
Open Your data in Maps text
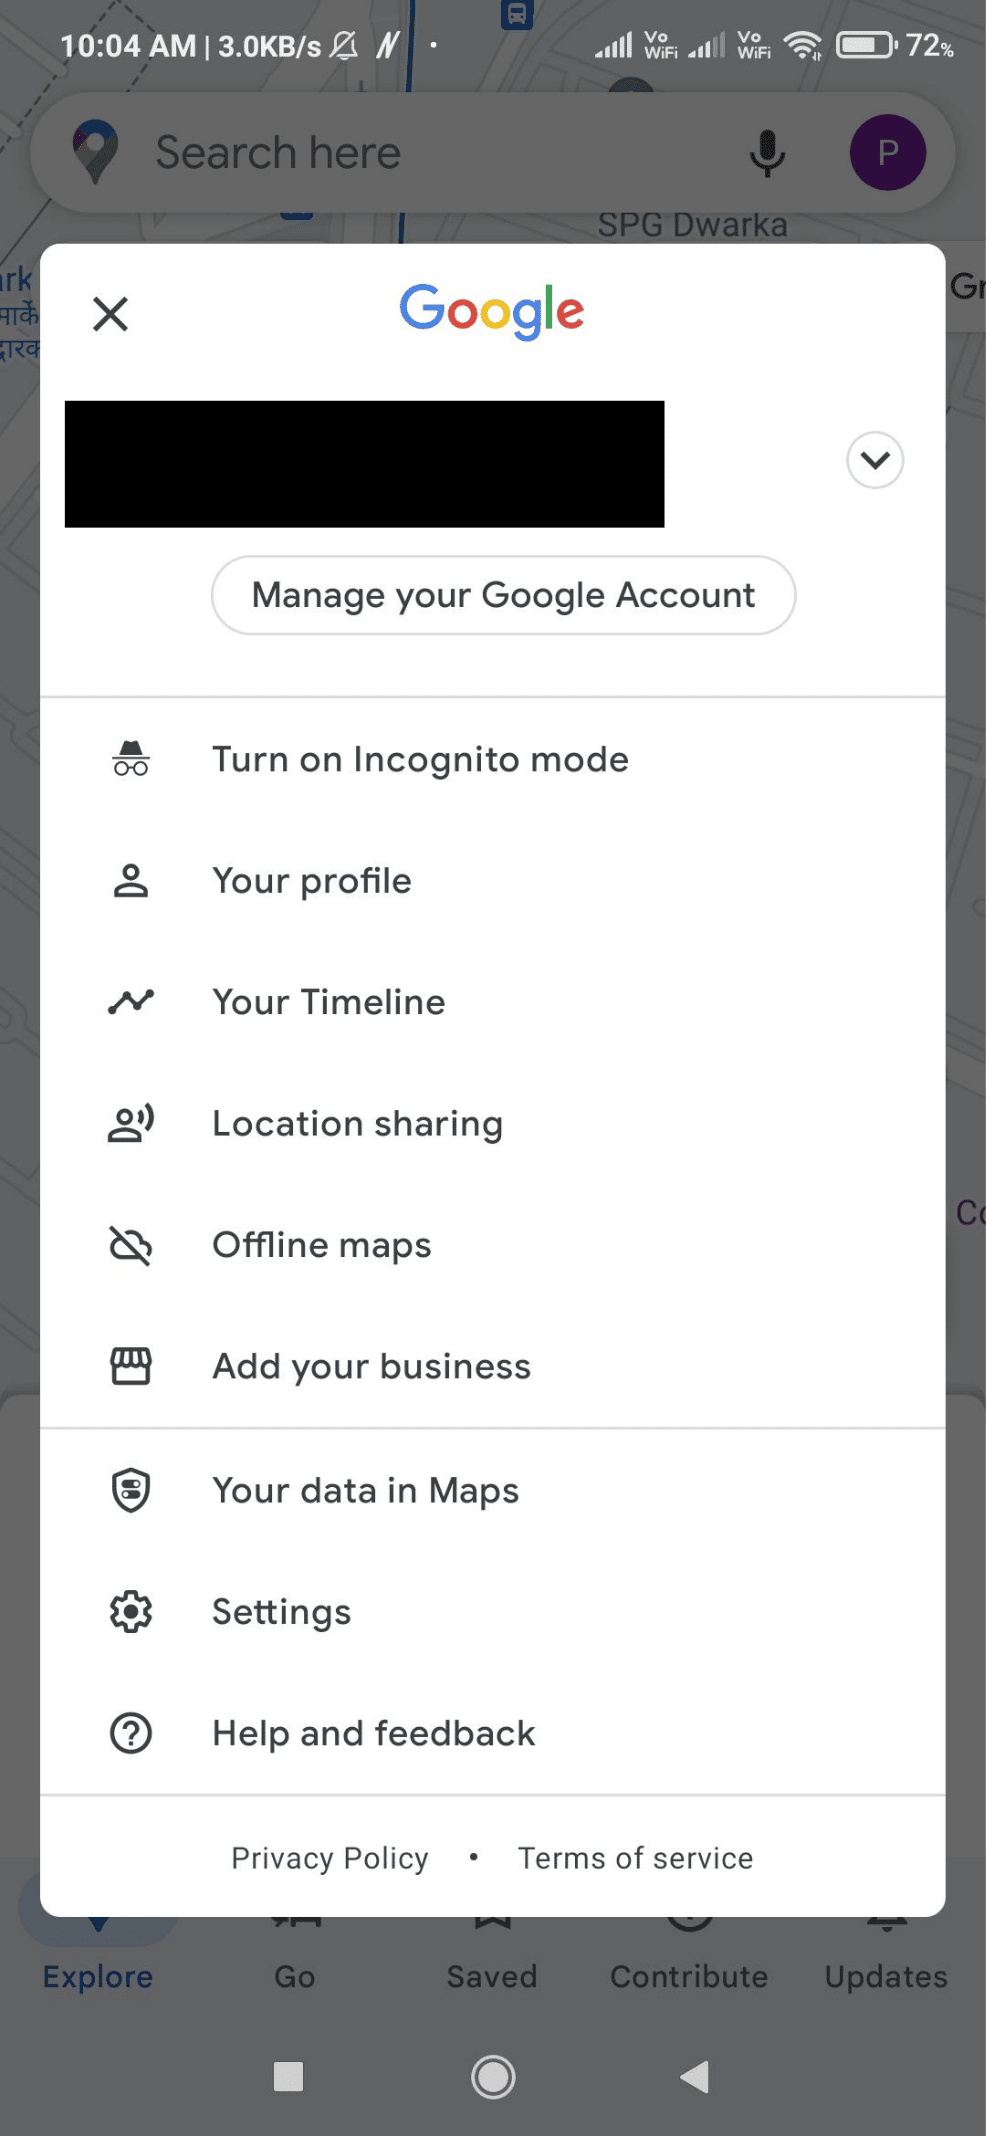click(366, 1491)
